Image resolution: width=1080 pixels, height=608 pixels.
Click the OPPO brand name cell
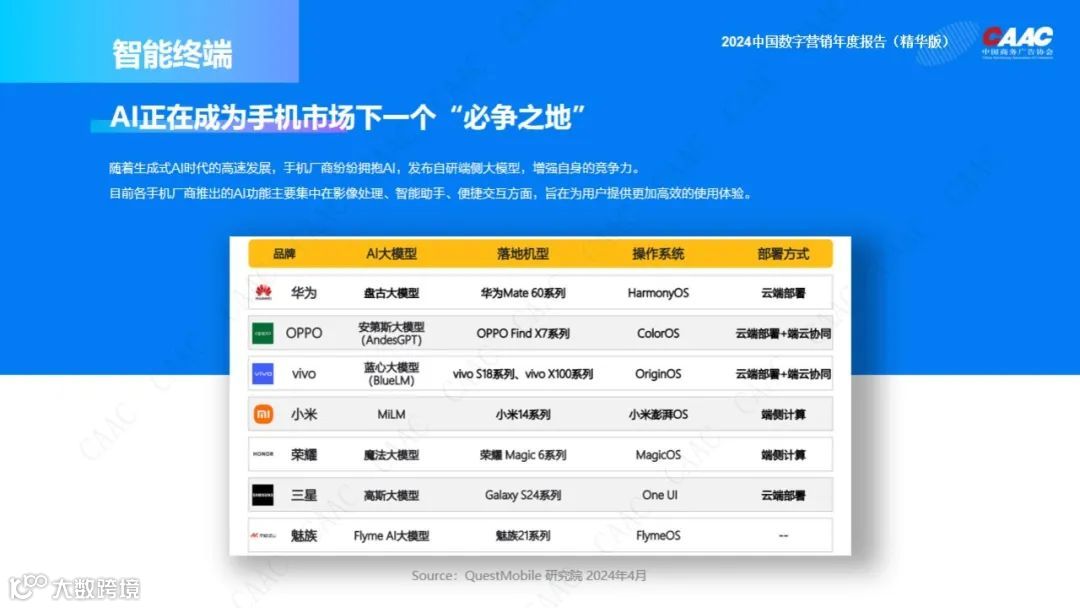304,333
